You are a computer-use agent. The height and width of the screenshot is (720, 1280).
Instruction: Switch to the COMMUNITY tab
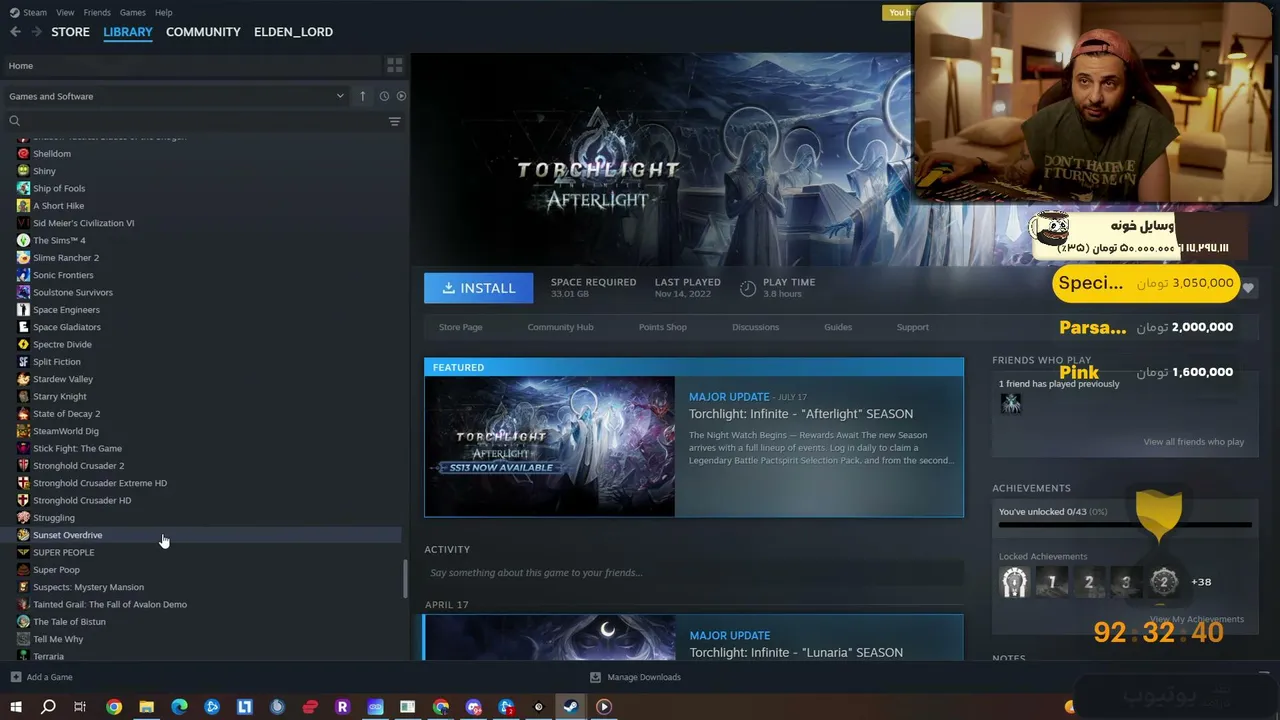tap(203, 32)
